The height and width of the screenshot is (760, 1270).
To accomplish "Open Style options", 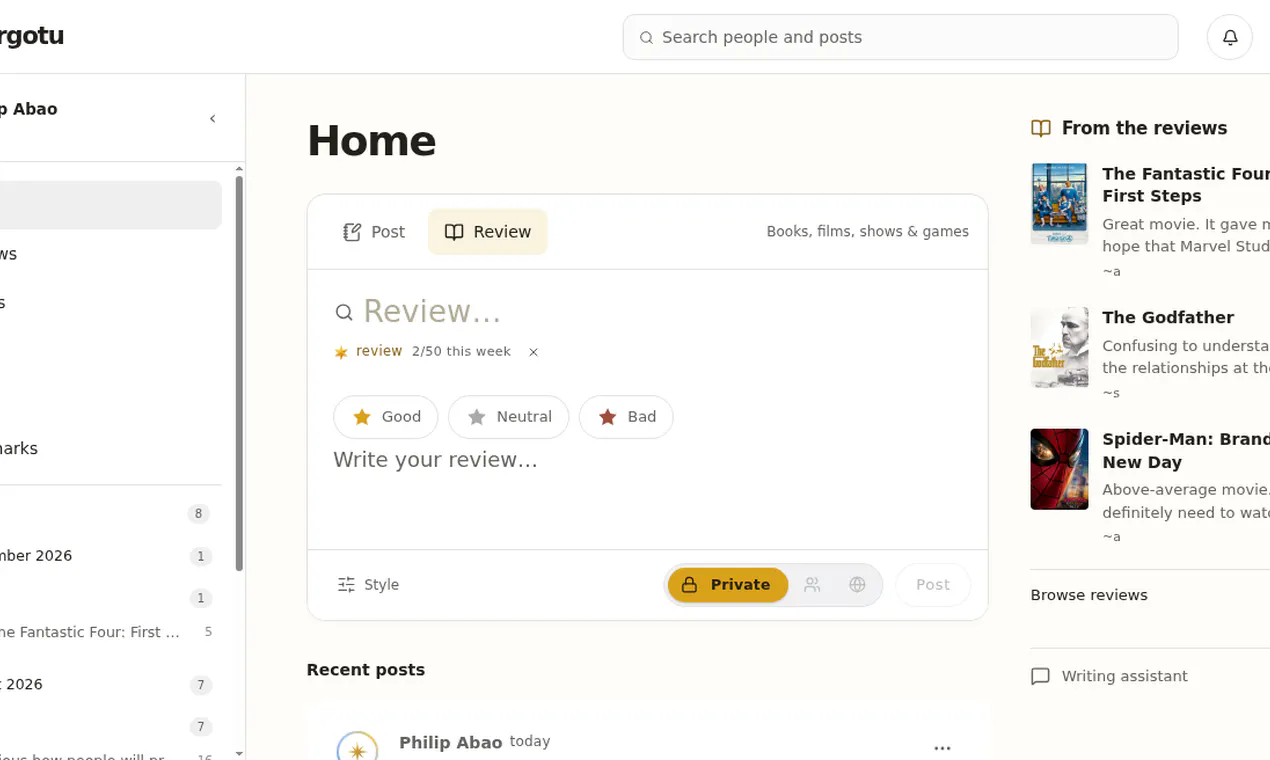I will (x=368, y=585).
